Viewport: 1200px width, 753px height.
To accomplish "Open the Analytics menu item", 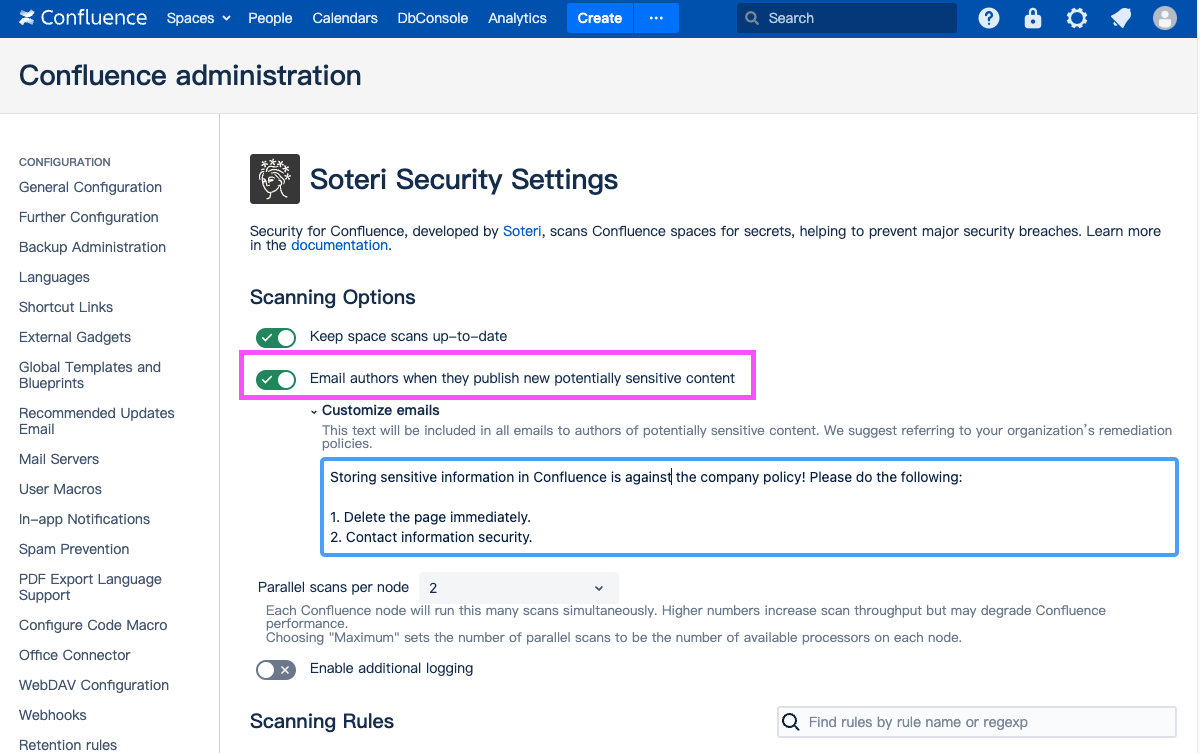I will (517, 18).
